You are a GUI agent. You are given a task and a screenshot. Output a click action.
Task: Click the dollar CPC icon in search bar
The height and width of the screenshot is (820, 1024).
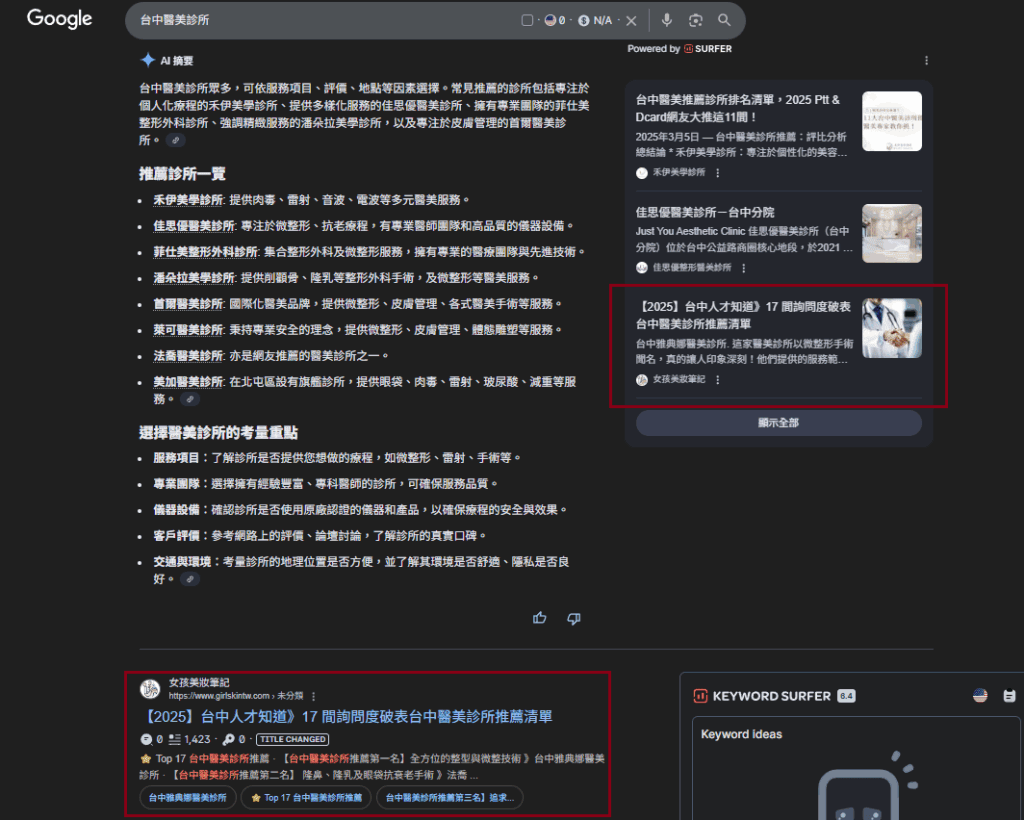click(x=584, y=21)
